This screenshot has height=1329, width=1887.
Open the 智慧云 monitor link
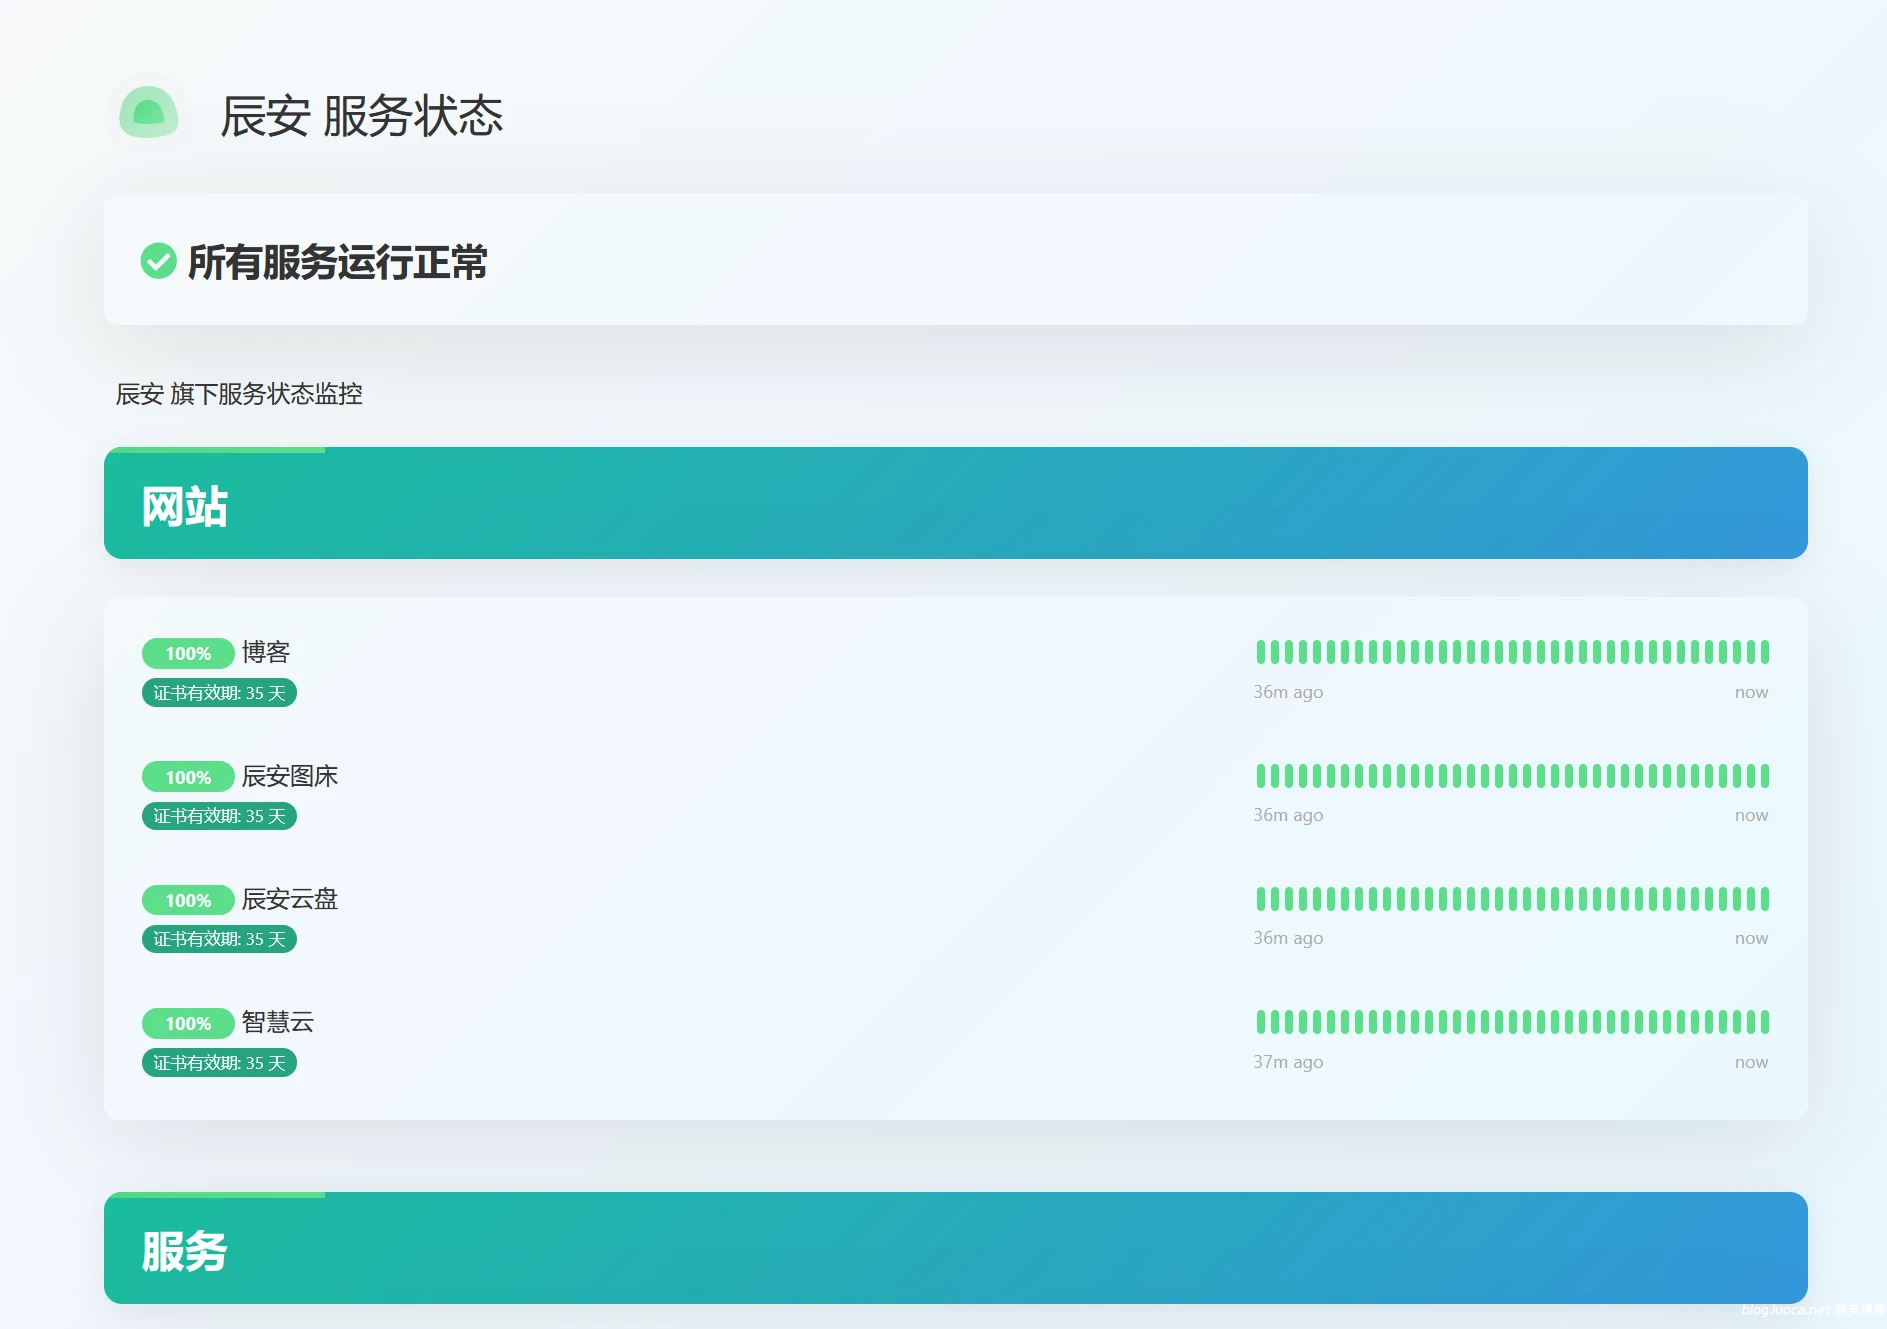[x=278, y=1022]
